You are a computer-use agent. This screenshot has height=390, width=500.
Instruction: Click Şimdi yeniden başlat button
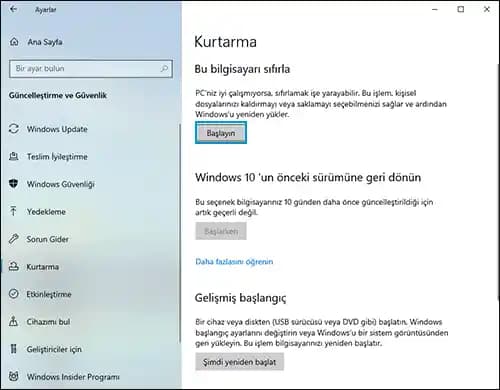point(239,362)
